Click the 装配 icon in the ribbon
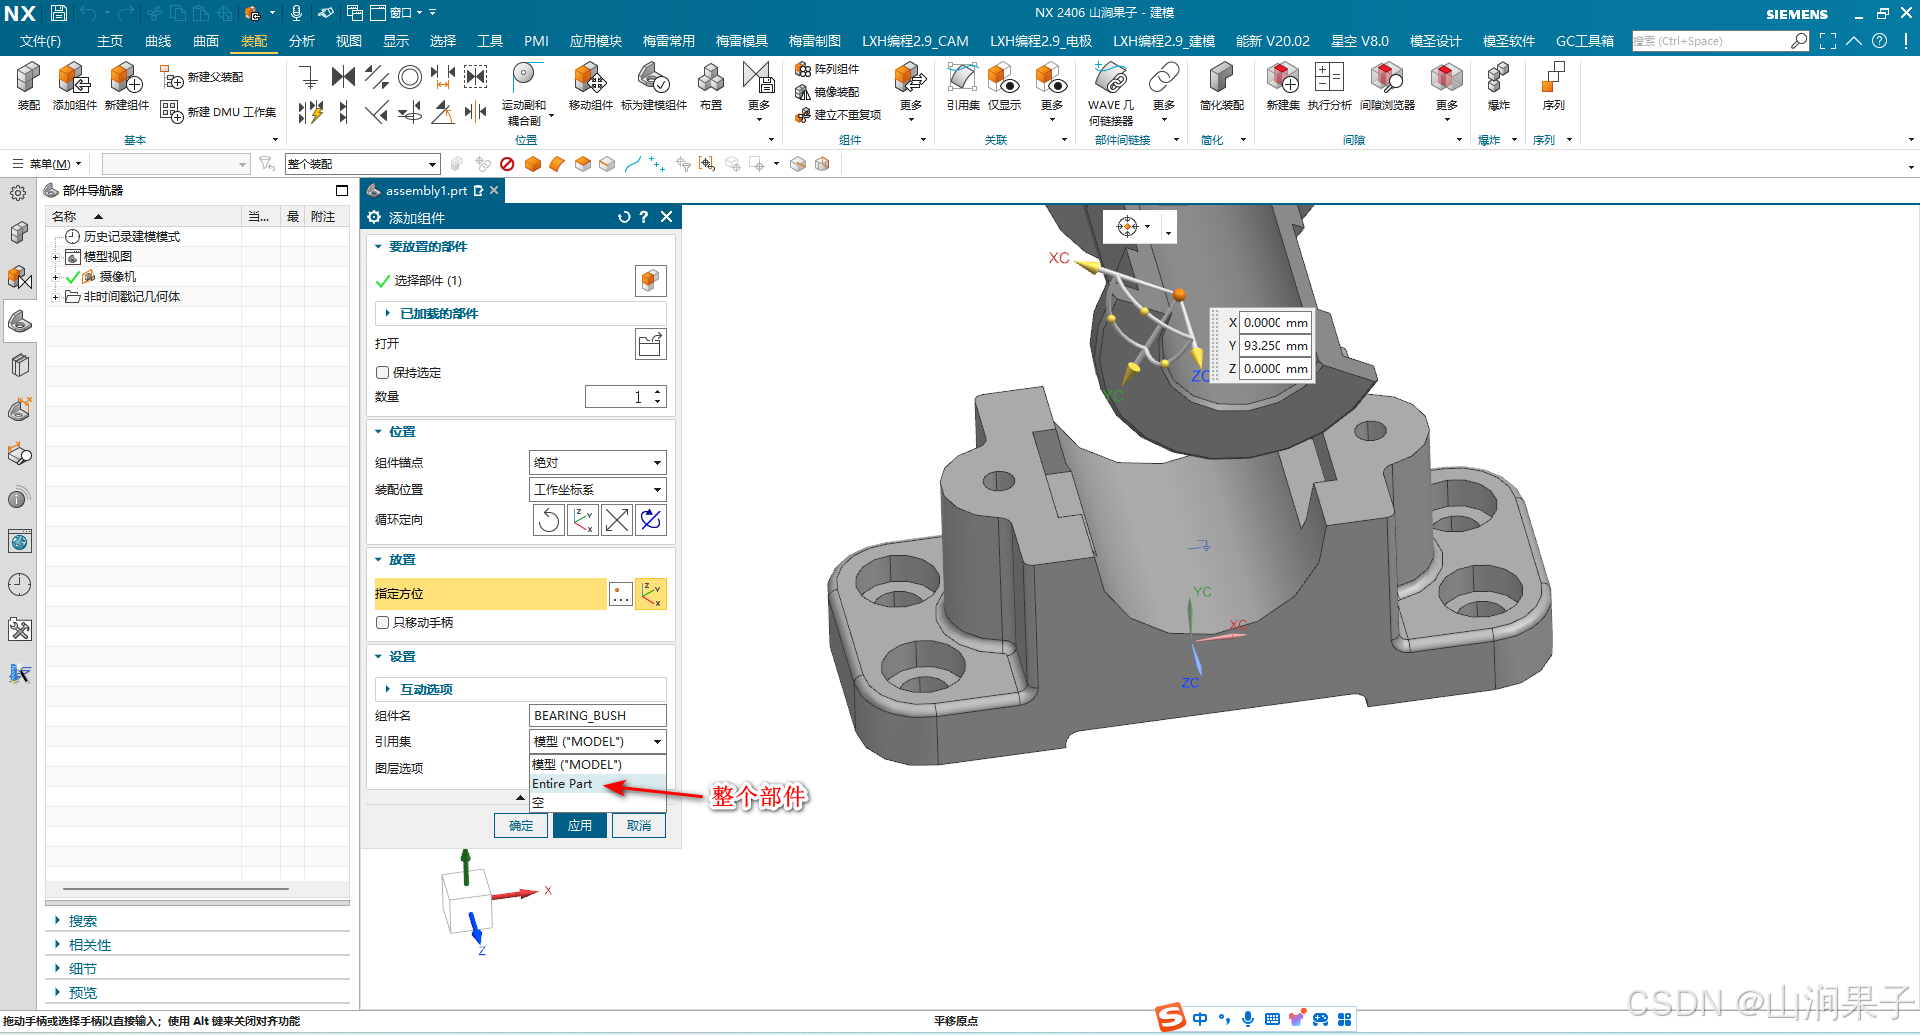 28,86
